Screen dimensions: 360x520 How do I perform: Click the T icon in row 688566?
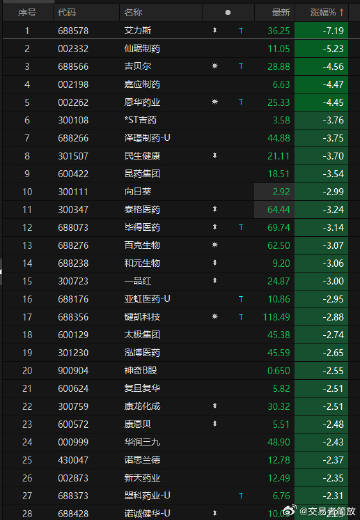(x=241, y=67)
